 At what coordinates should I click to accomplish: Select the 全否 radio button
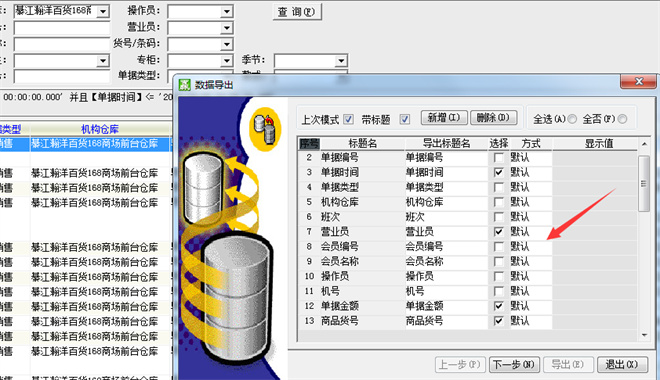coord(622,120)
